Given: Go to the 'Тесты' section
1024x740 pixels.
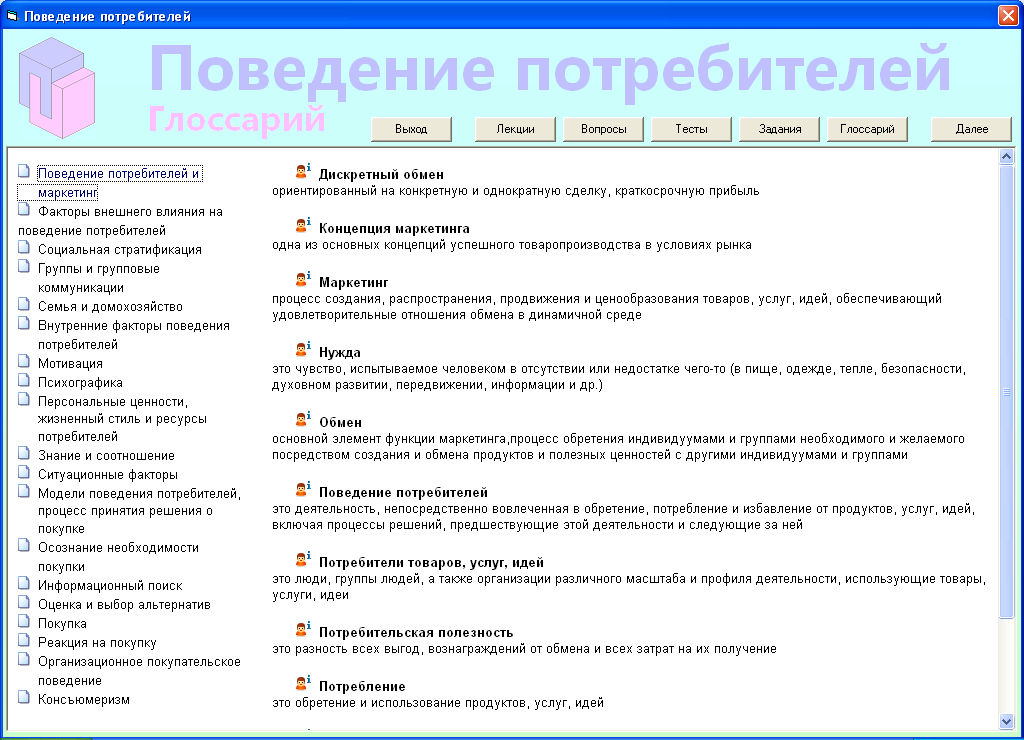Looking at the screenshot, I should 691,129.
